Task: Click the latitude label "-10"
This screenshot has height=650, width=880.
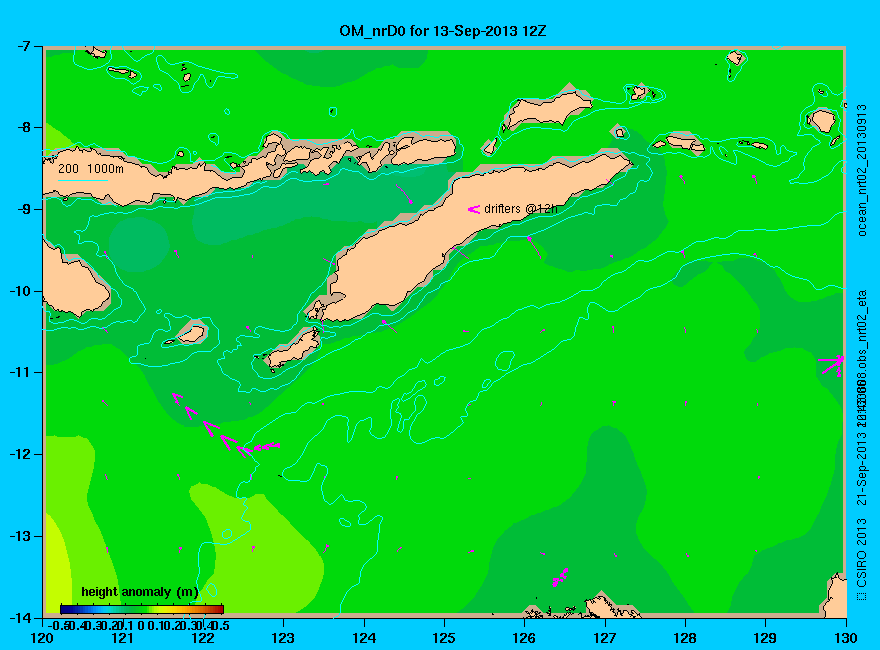Action: 21,291
